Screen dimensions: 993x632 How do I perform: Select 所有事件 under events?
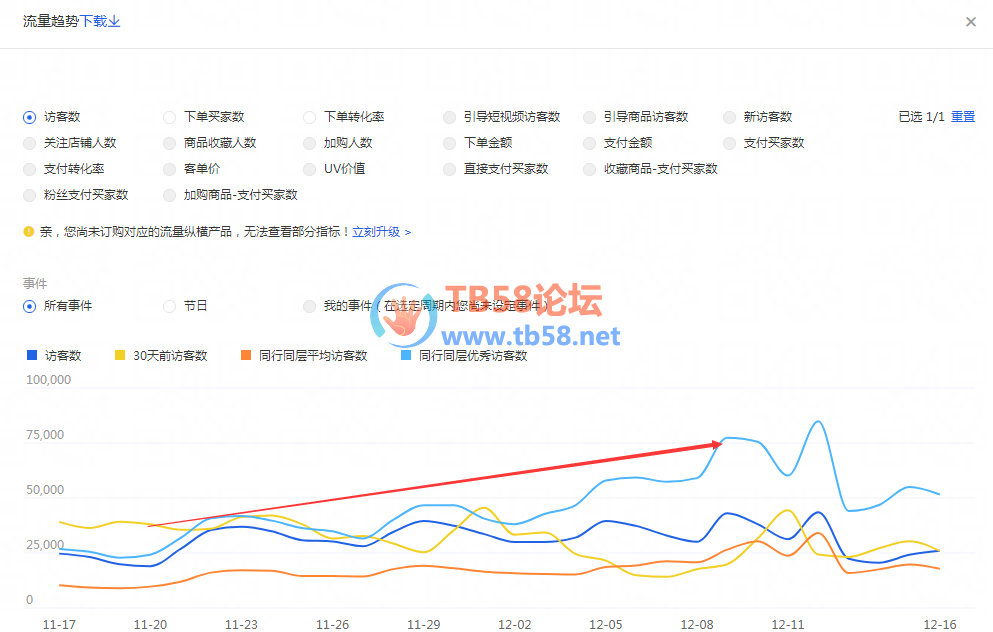[30, 306]
